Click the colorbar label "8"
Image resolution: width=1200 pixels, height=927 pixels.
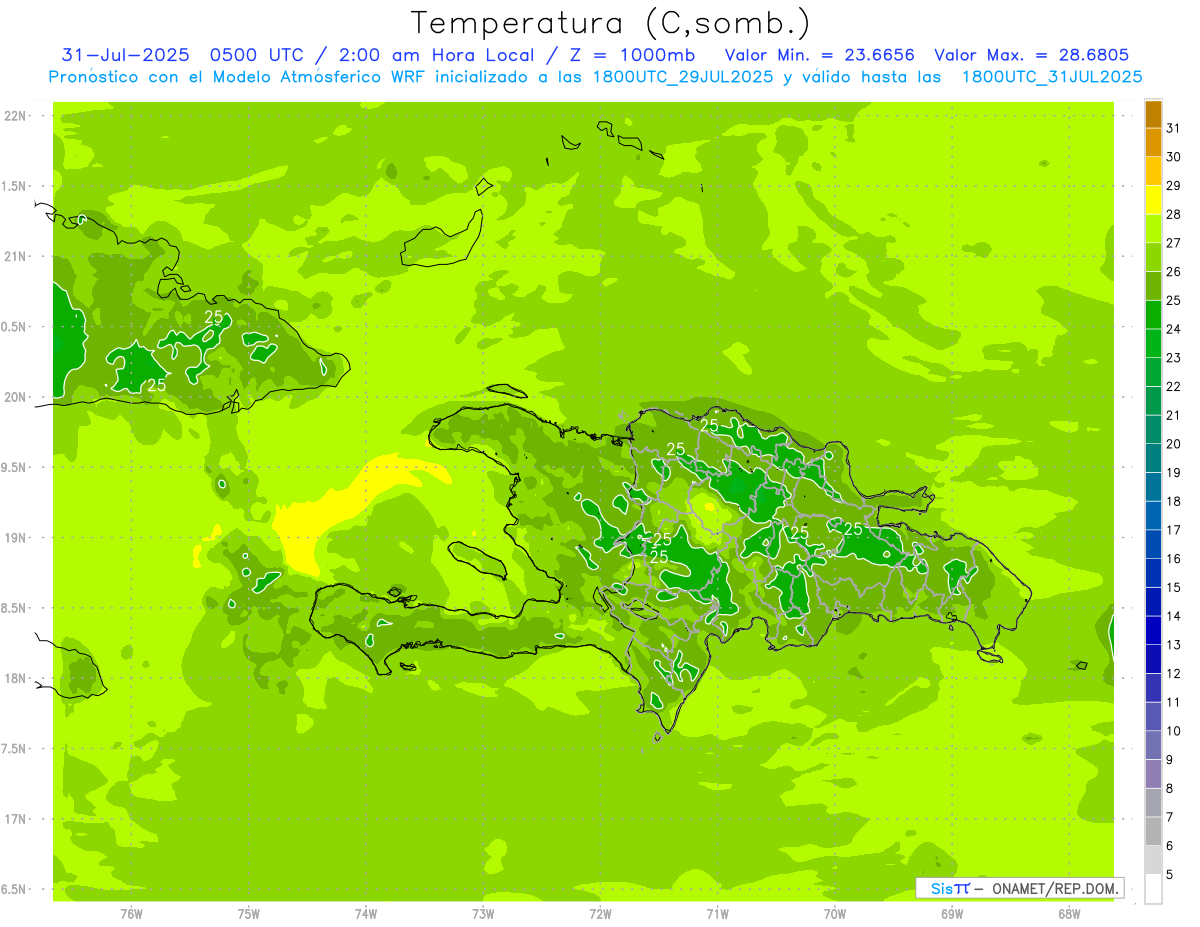pos(1170,789)
